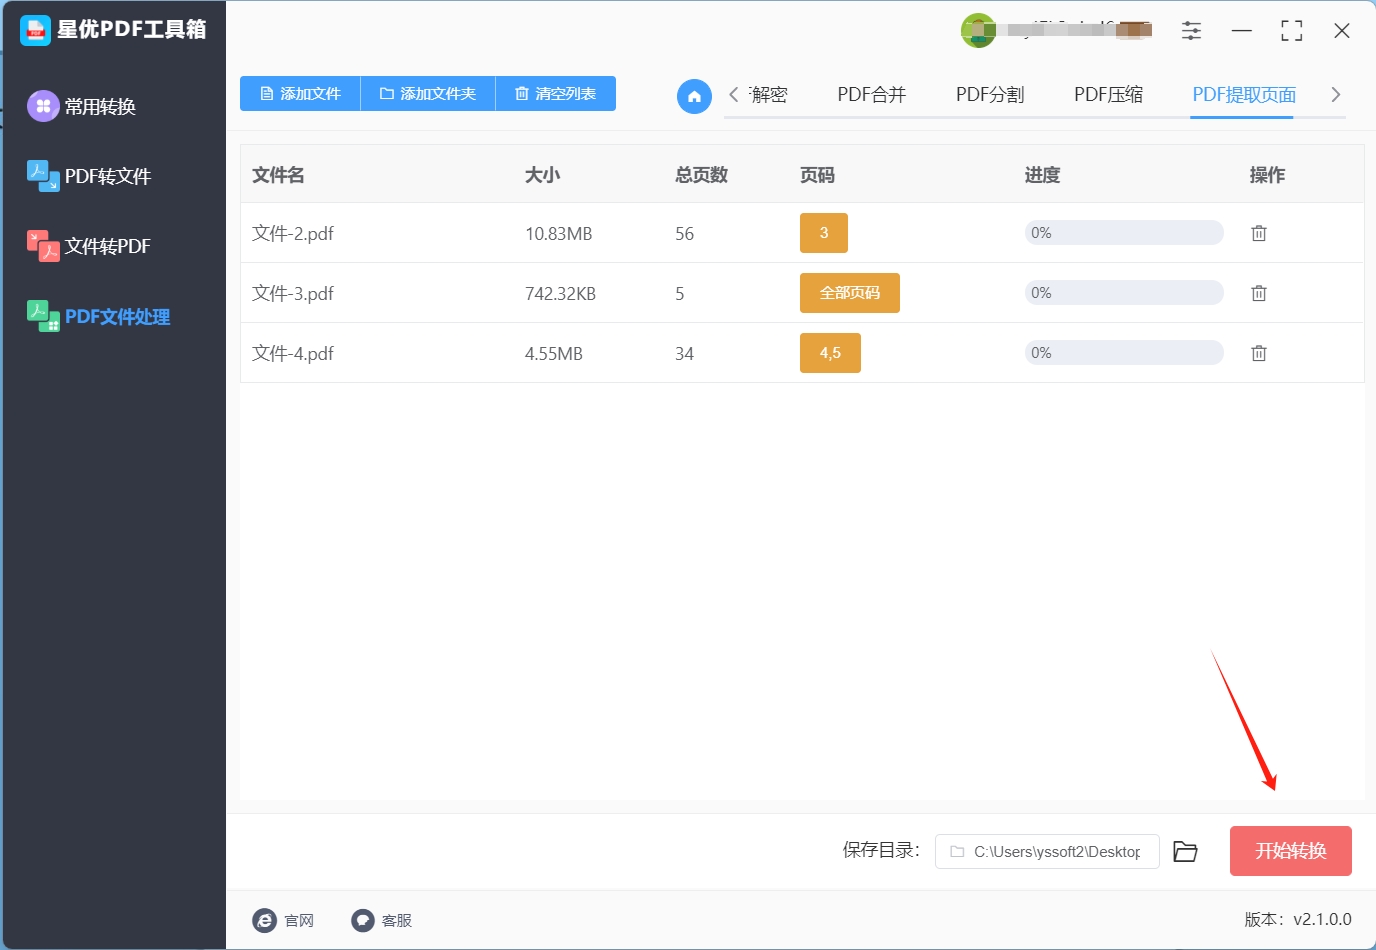Open the settings sliders icon
Screen dimensions: 1376x950
click(x=1191, y=31)
